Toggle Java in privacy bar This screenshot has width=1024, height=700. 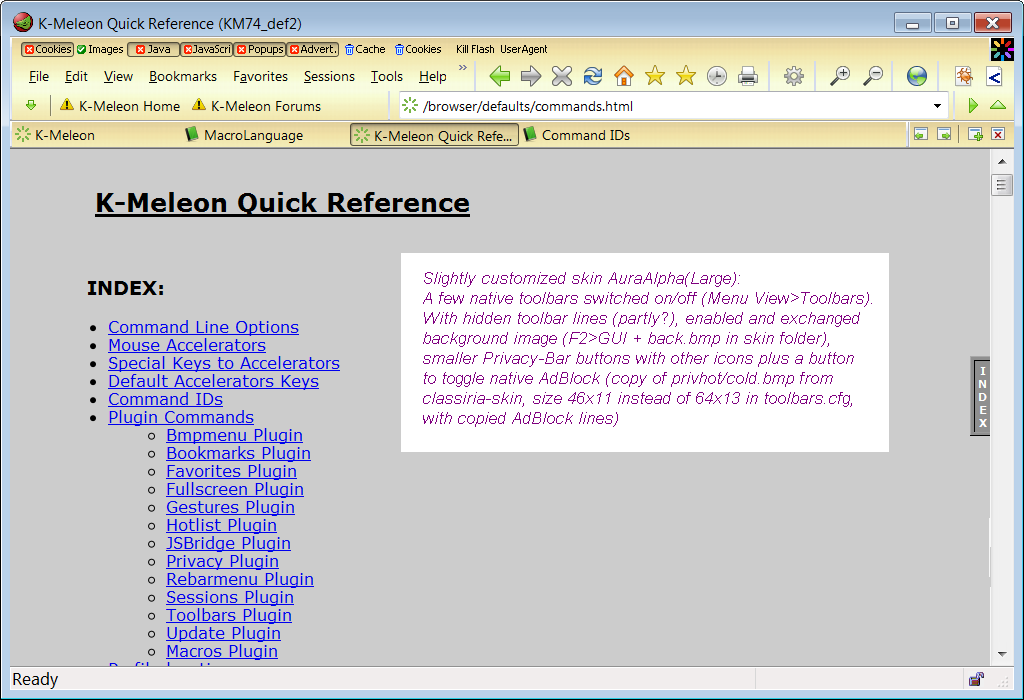point(153,49)
